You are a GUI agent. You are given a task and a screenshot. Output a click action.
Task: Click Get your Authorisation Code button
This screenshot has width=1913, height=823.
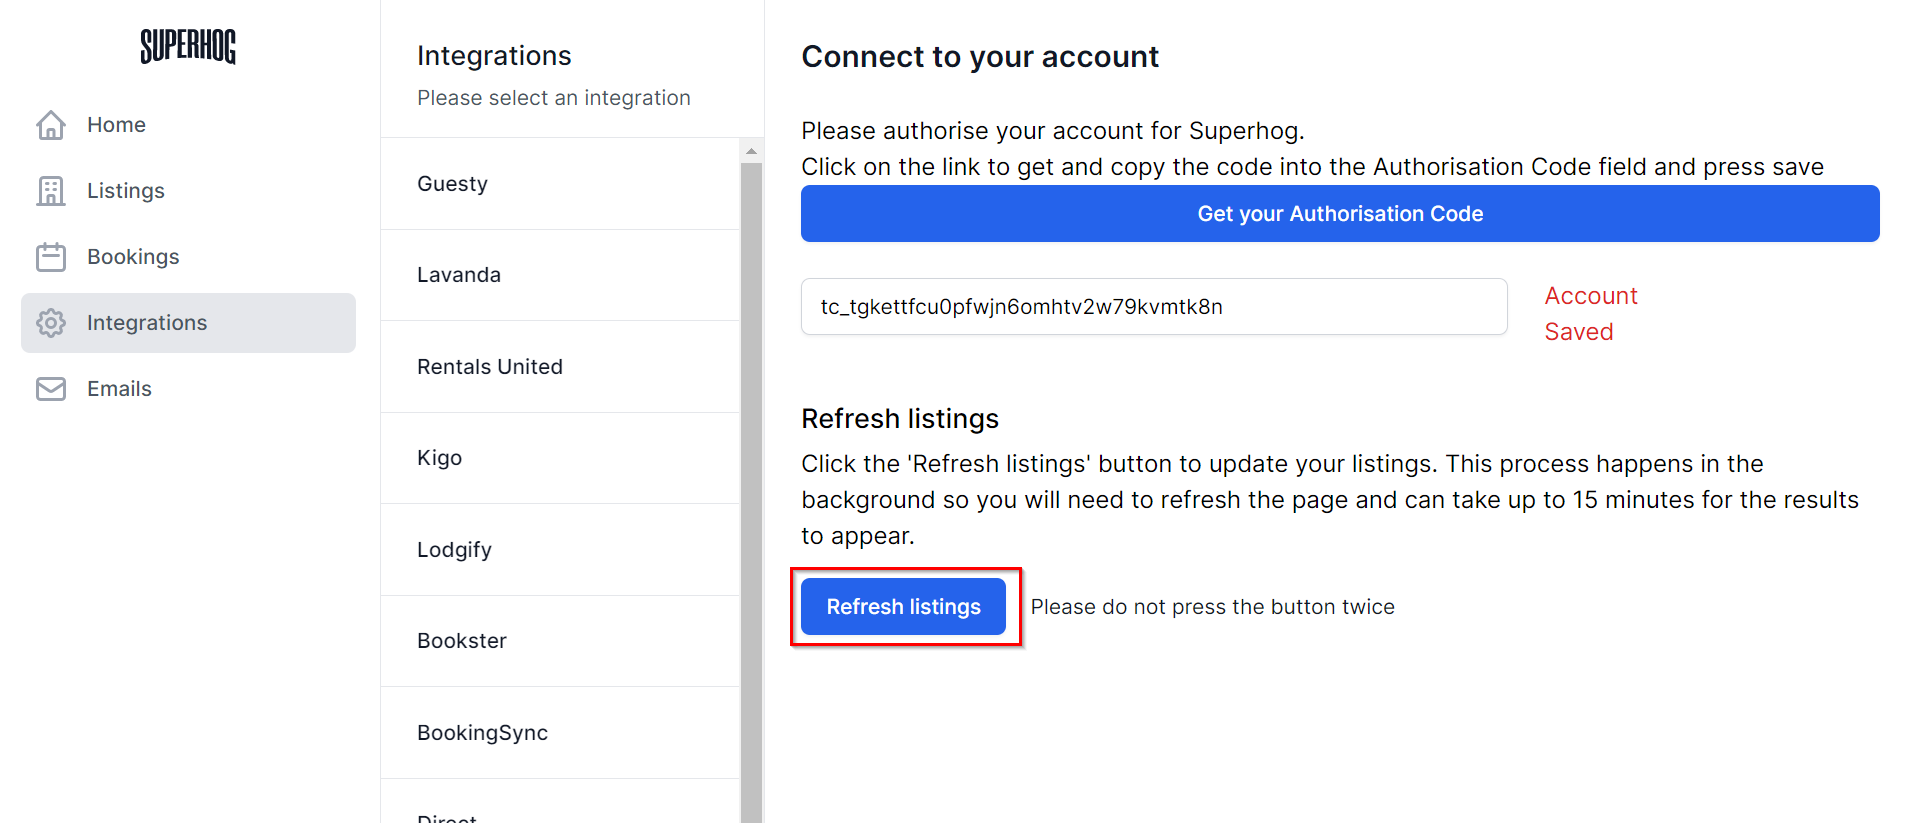1340,214
